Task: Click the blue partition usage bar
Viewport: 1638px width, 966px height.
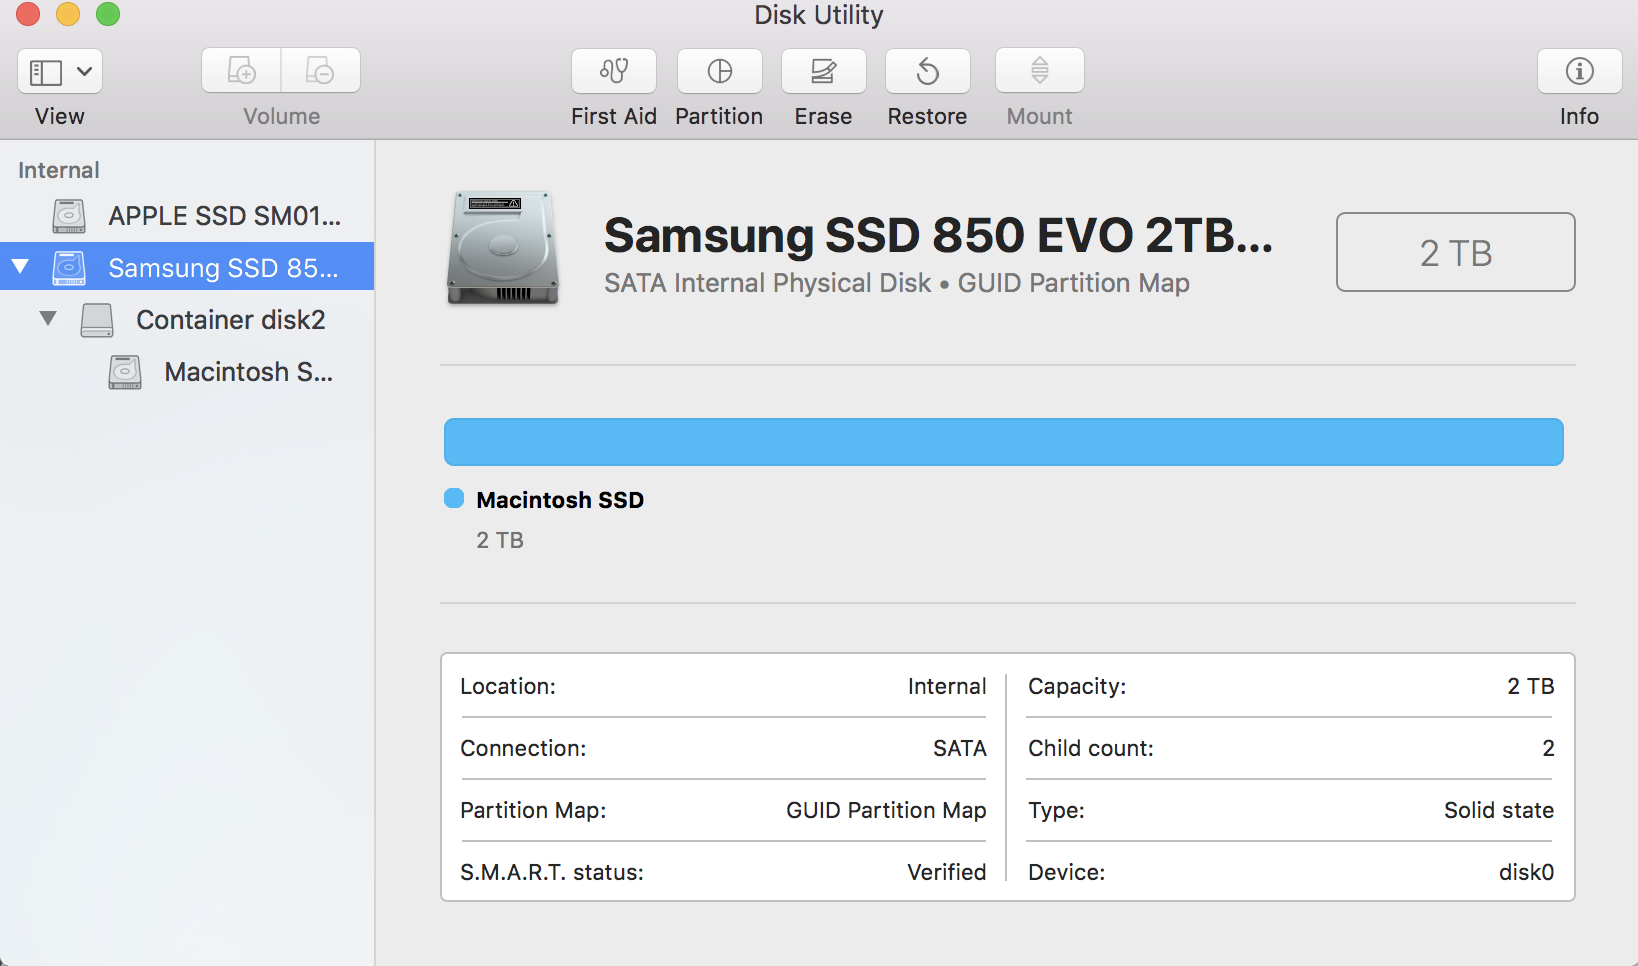Action: (x=1004, y=442)
